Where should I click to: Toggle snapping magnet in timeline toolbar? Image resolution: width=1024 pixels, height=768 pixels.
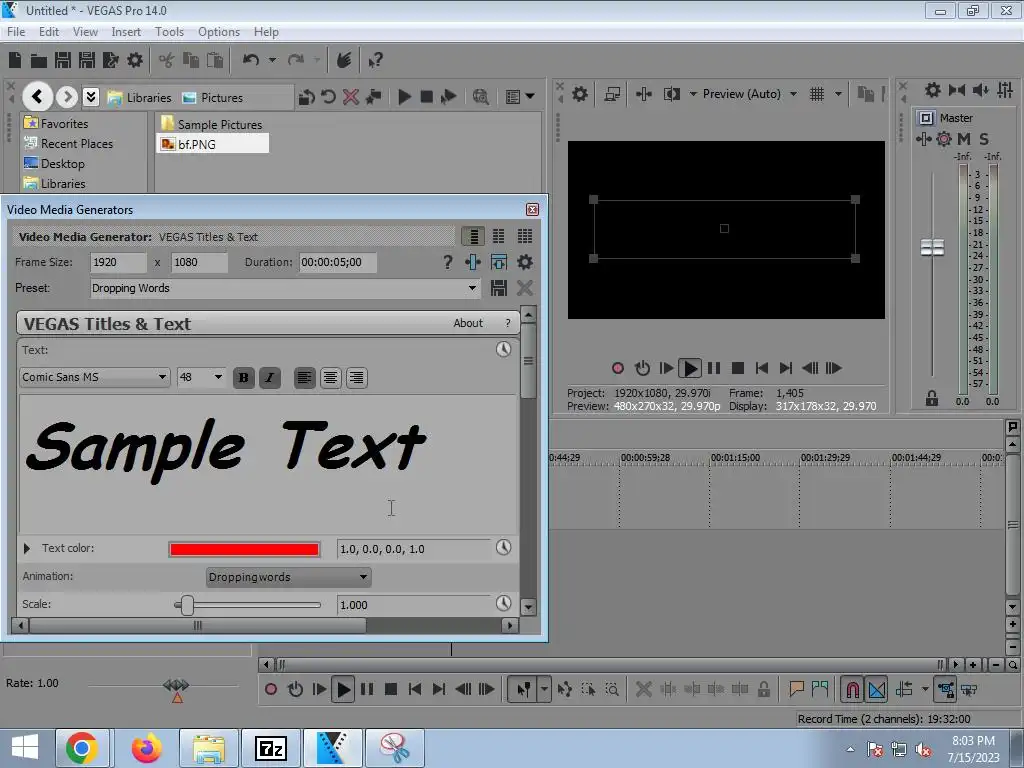[852, 690]
